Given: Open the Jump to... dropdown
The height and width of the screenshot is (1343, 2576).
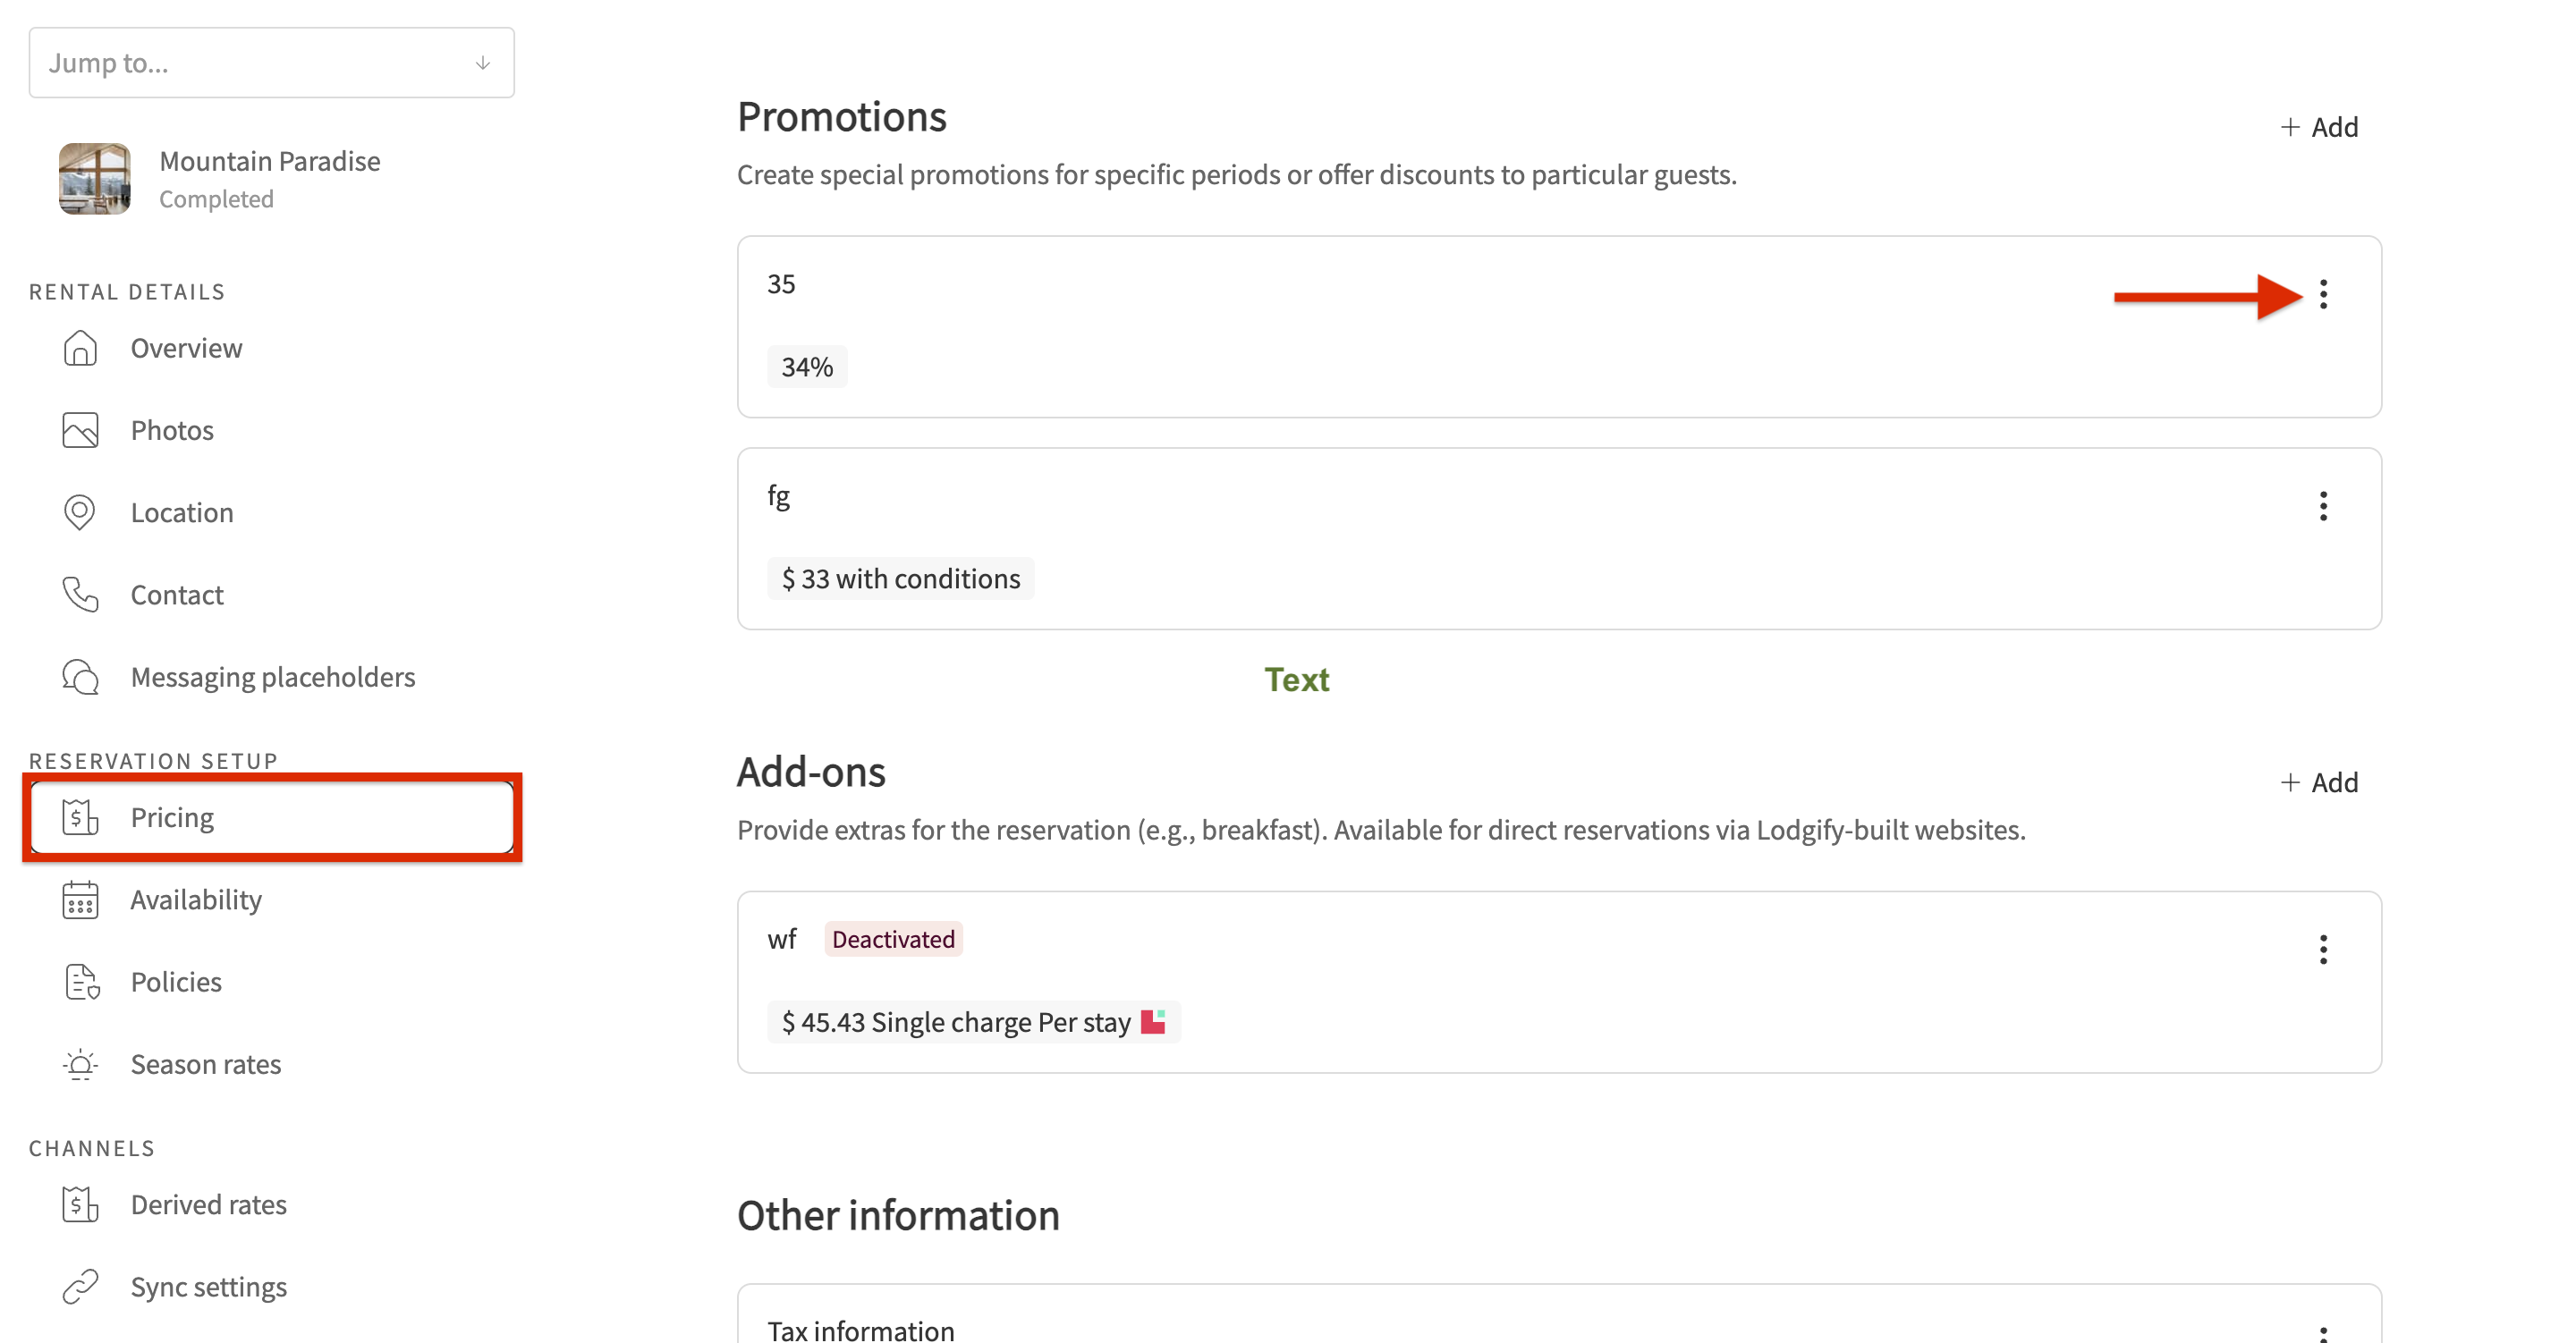Looking at the screenshot, I should (x=271, y=63).
